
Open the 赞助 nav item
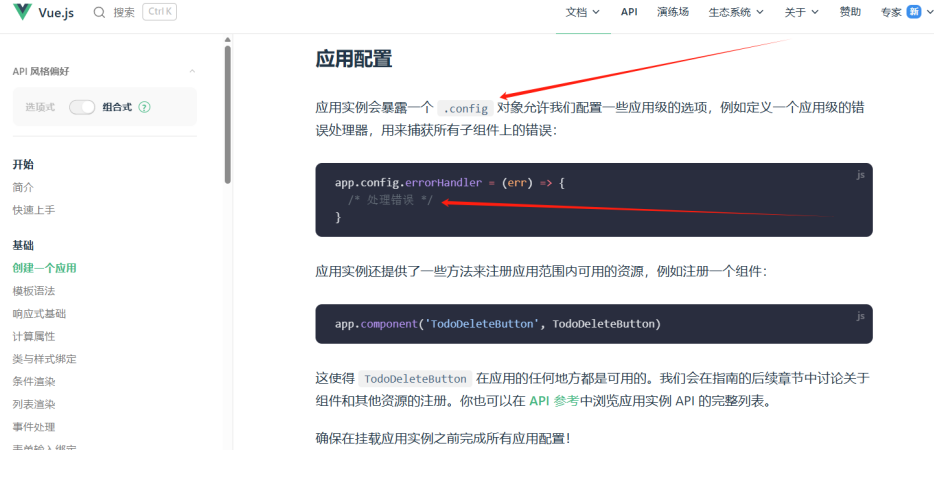pyautogui.click(x=850, y=12)
